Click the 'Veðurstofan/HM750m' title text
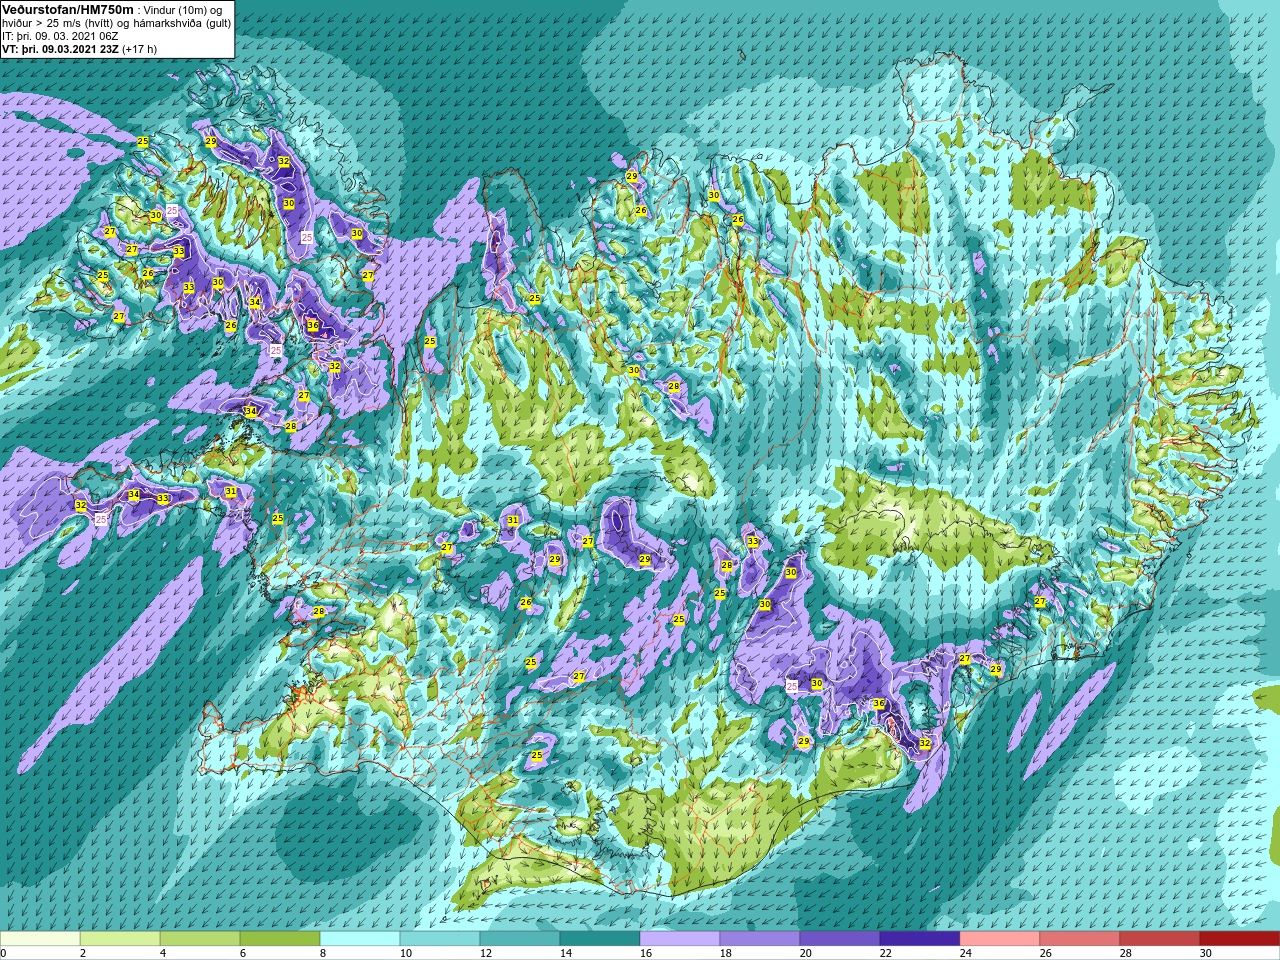Viewport: 1280px width, 960px height. (x=68, y=9)
